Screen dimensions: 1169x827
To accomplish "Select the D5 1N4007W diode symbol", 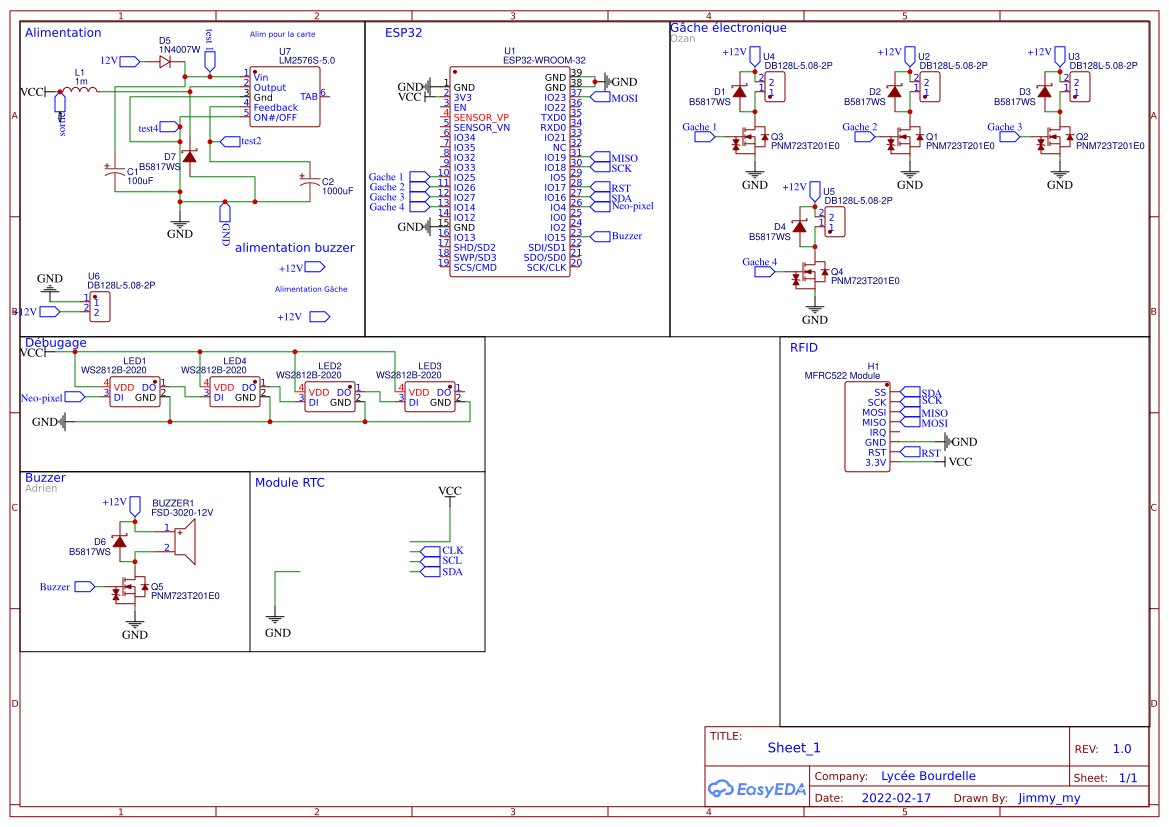I will 165,62.
